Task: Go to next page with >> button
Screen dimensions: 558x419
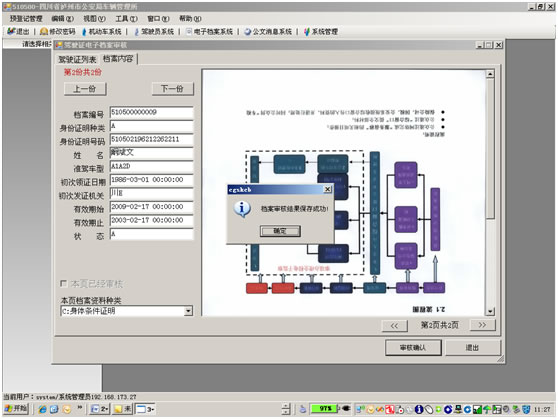Action: (482, 325)
